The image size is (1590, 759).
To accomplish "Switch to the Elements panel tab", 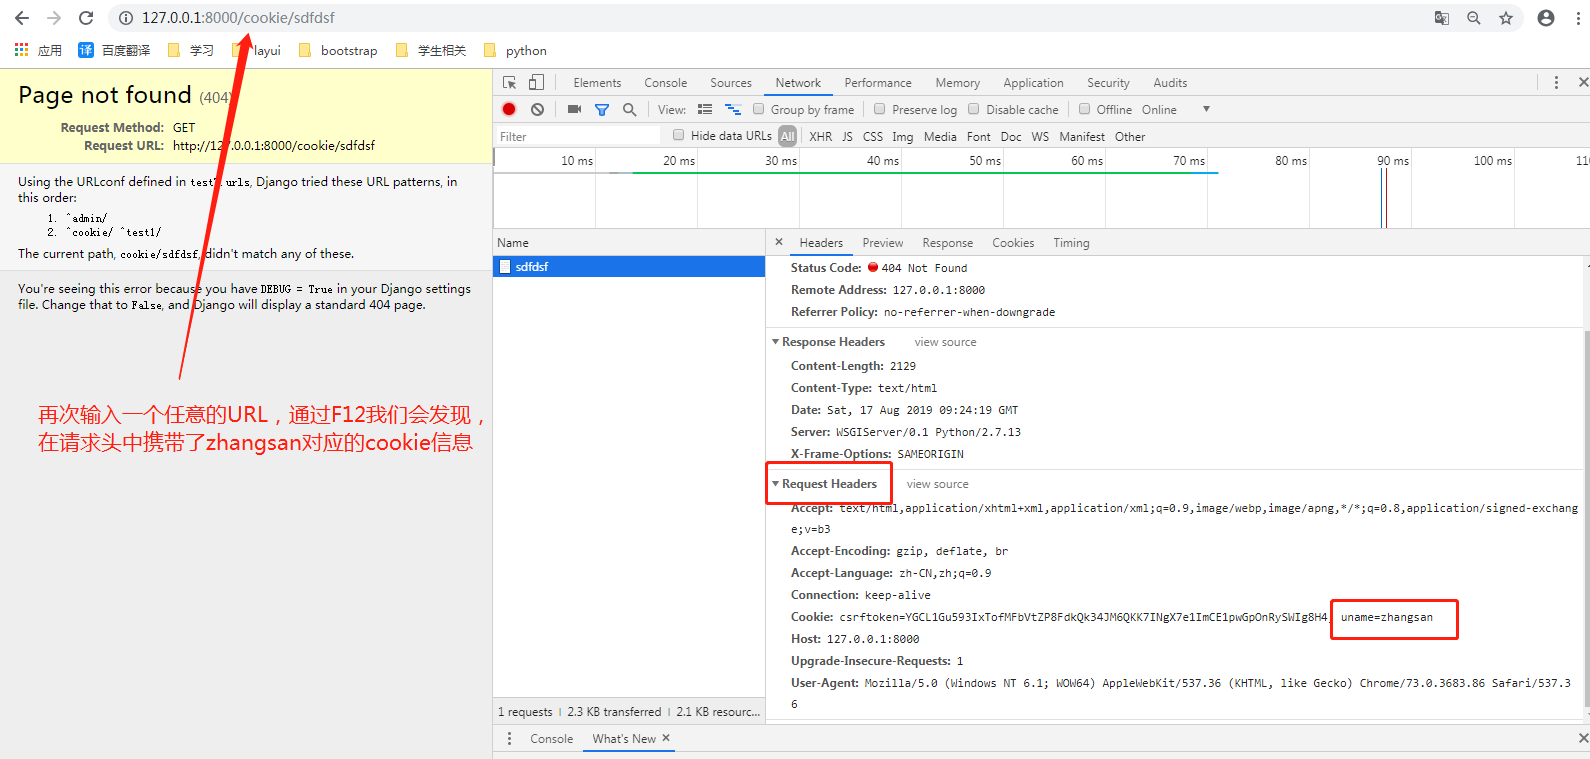I will [597, 83].
